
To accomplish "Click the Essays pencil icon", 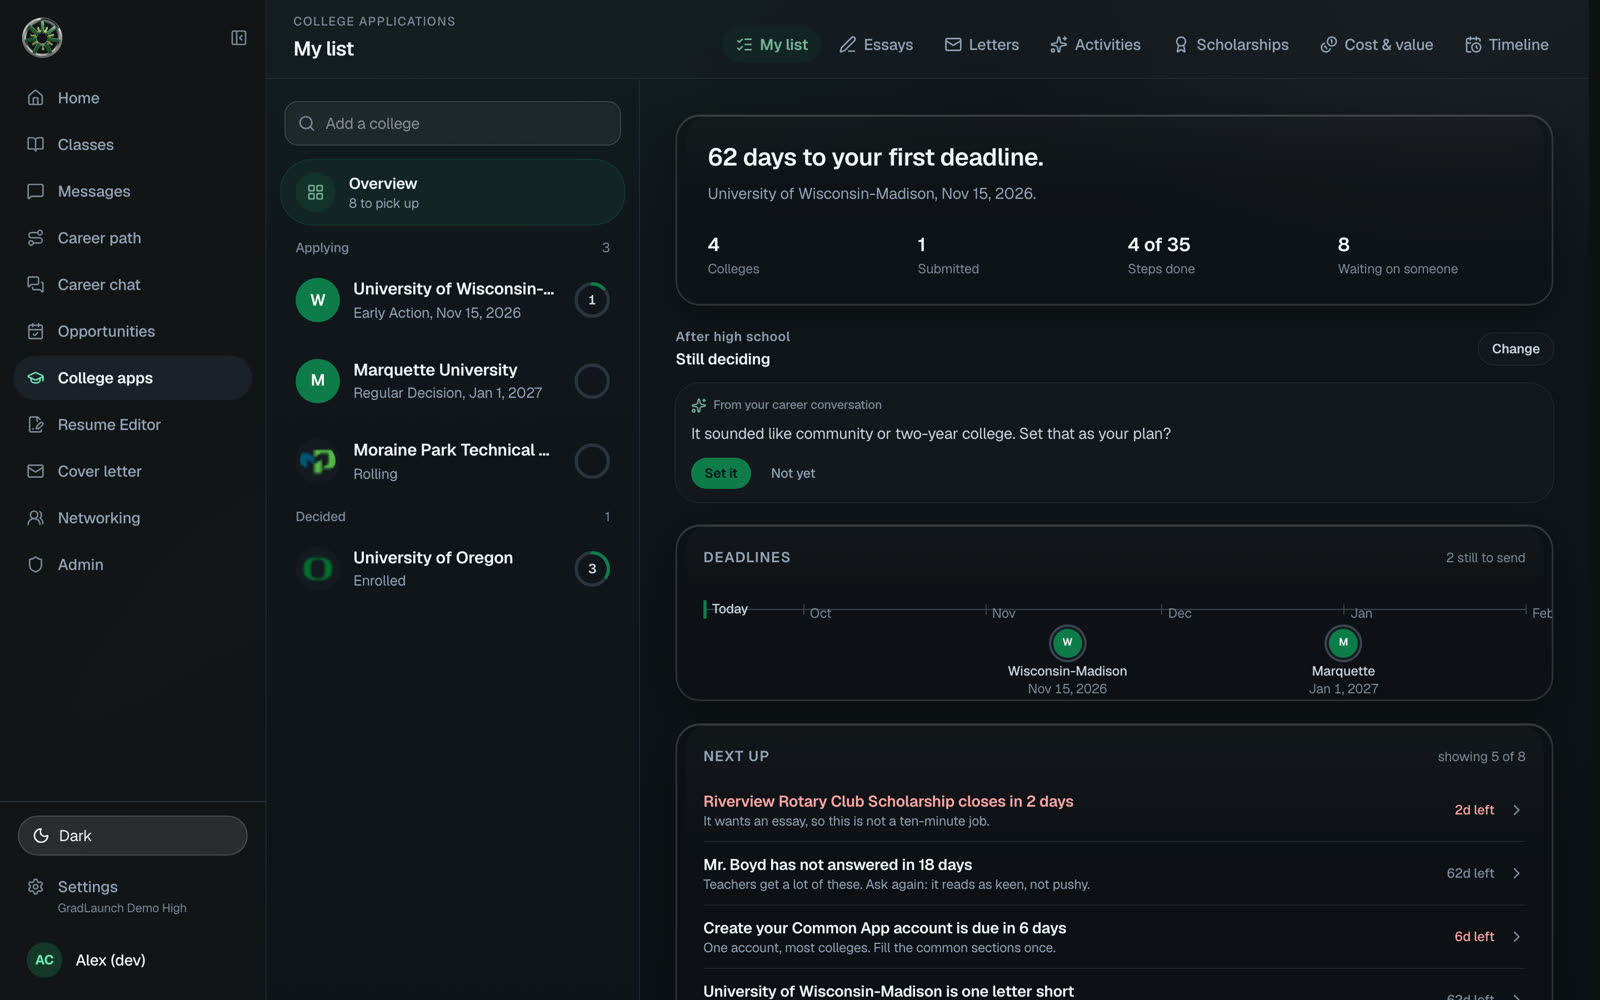I will 848,45.
